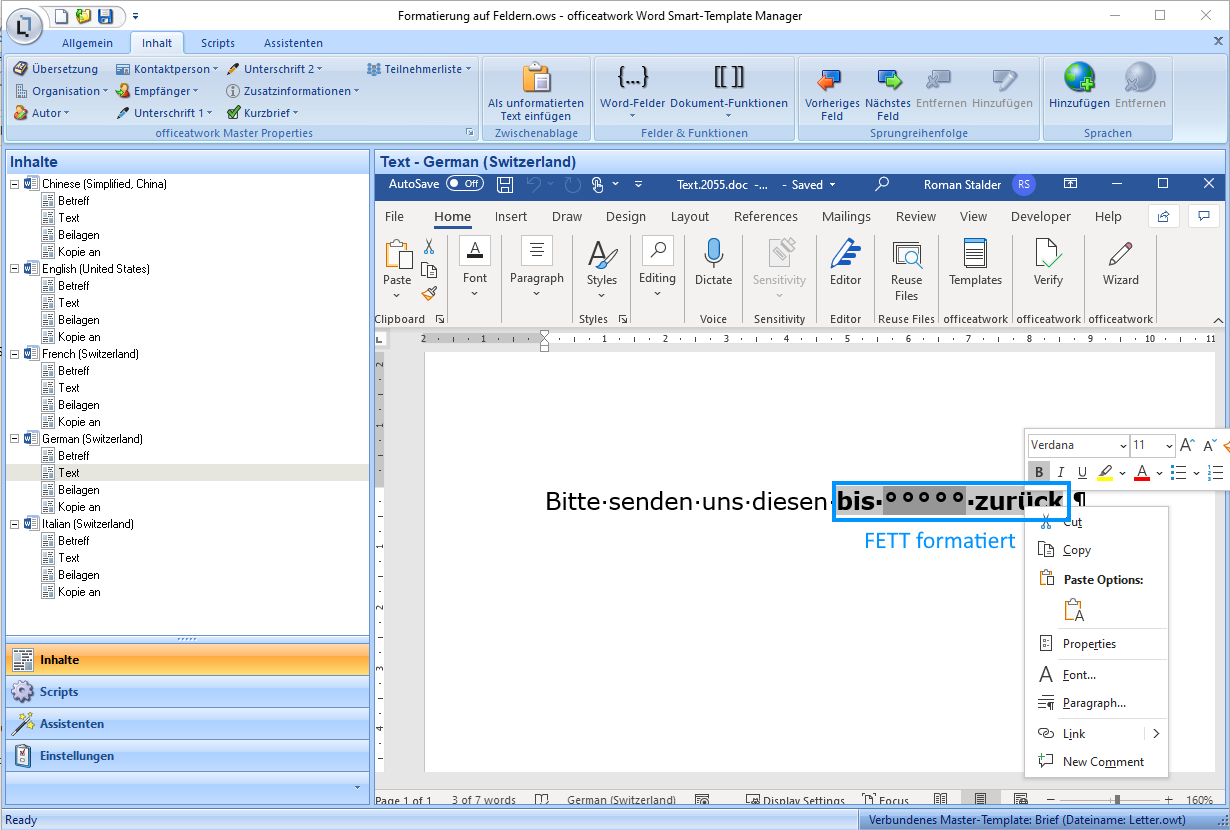Click the red font color button
The height and width of the screenshot is (830, 1230).
pyautogui.click(x=1142, y=473)
